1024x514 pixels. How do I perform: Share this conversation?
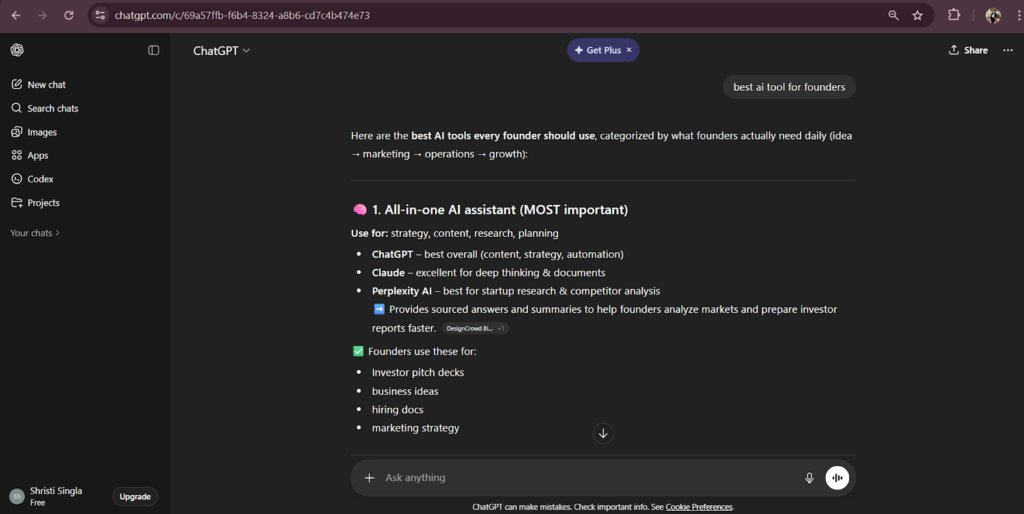968,50
